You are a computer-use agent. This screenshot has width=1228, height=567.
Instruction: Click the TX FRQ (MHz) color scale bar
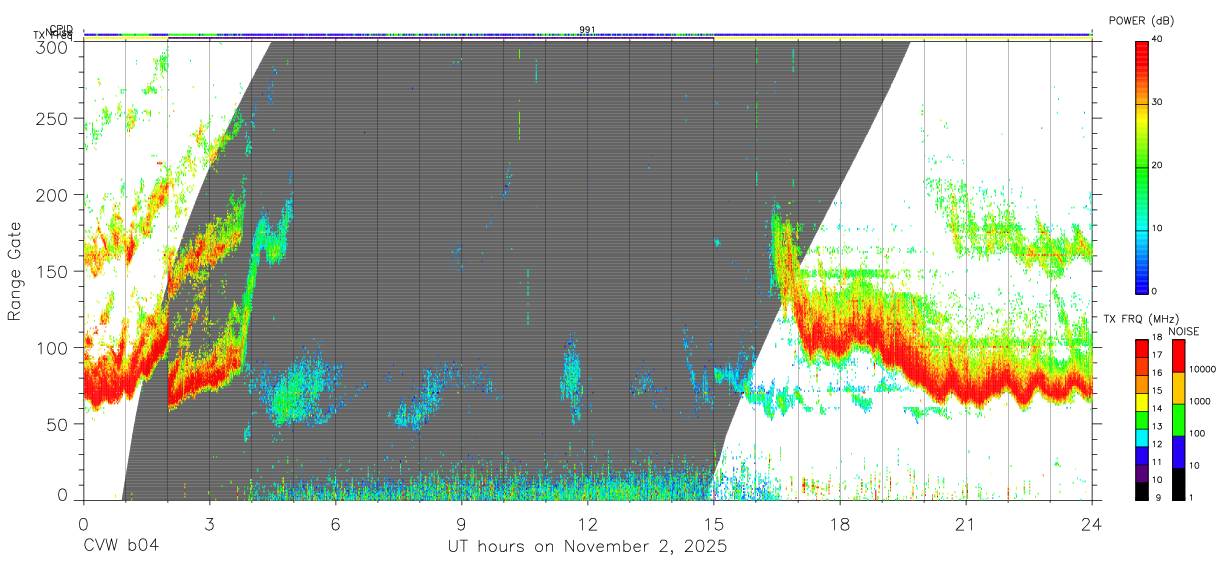(1142, 419)
